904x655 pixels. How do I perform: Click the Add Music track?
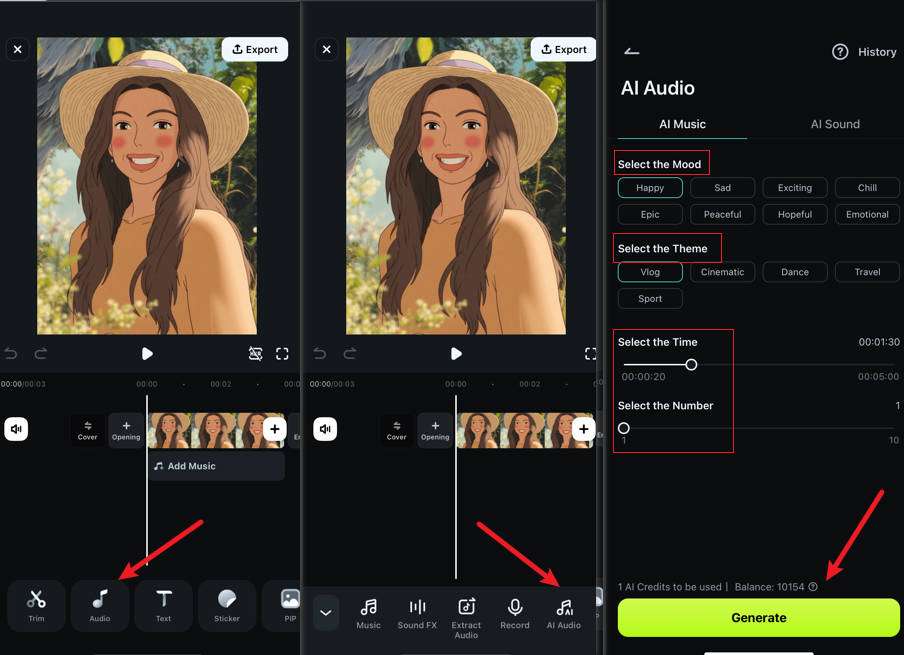pyautogui.click(x=216, y=466)
